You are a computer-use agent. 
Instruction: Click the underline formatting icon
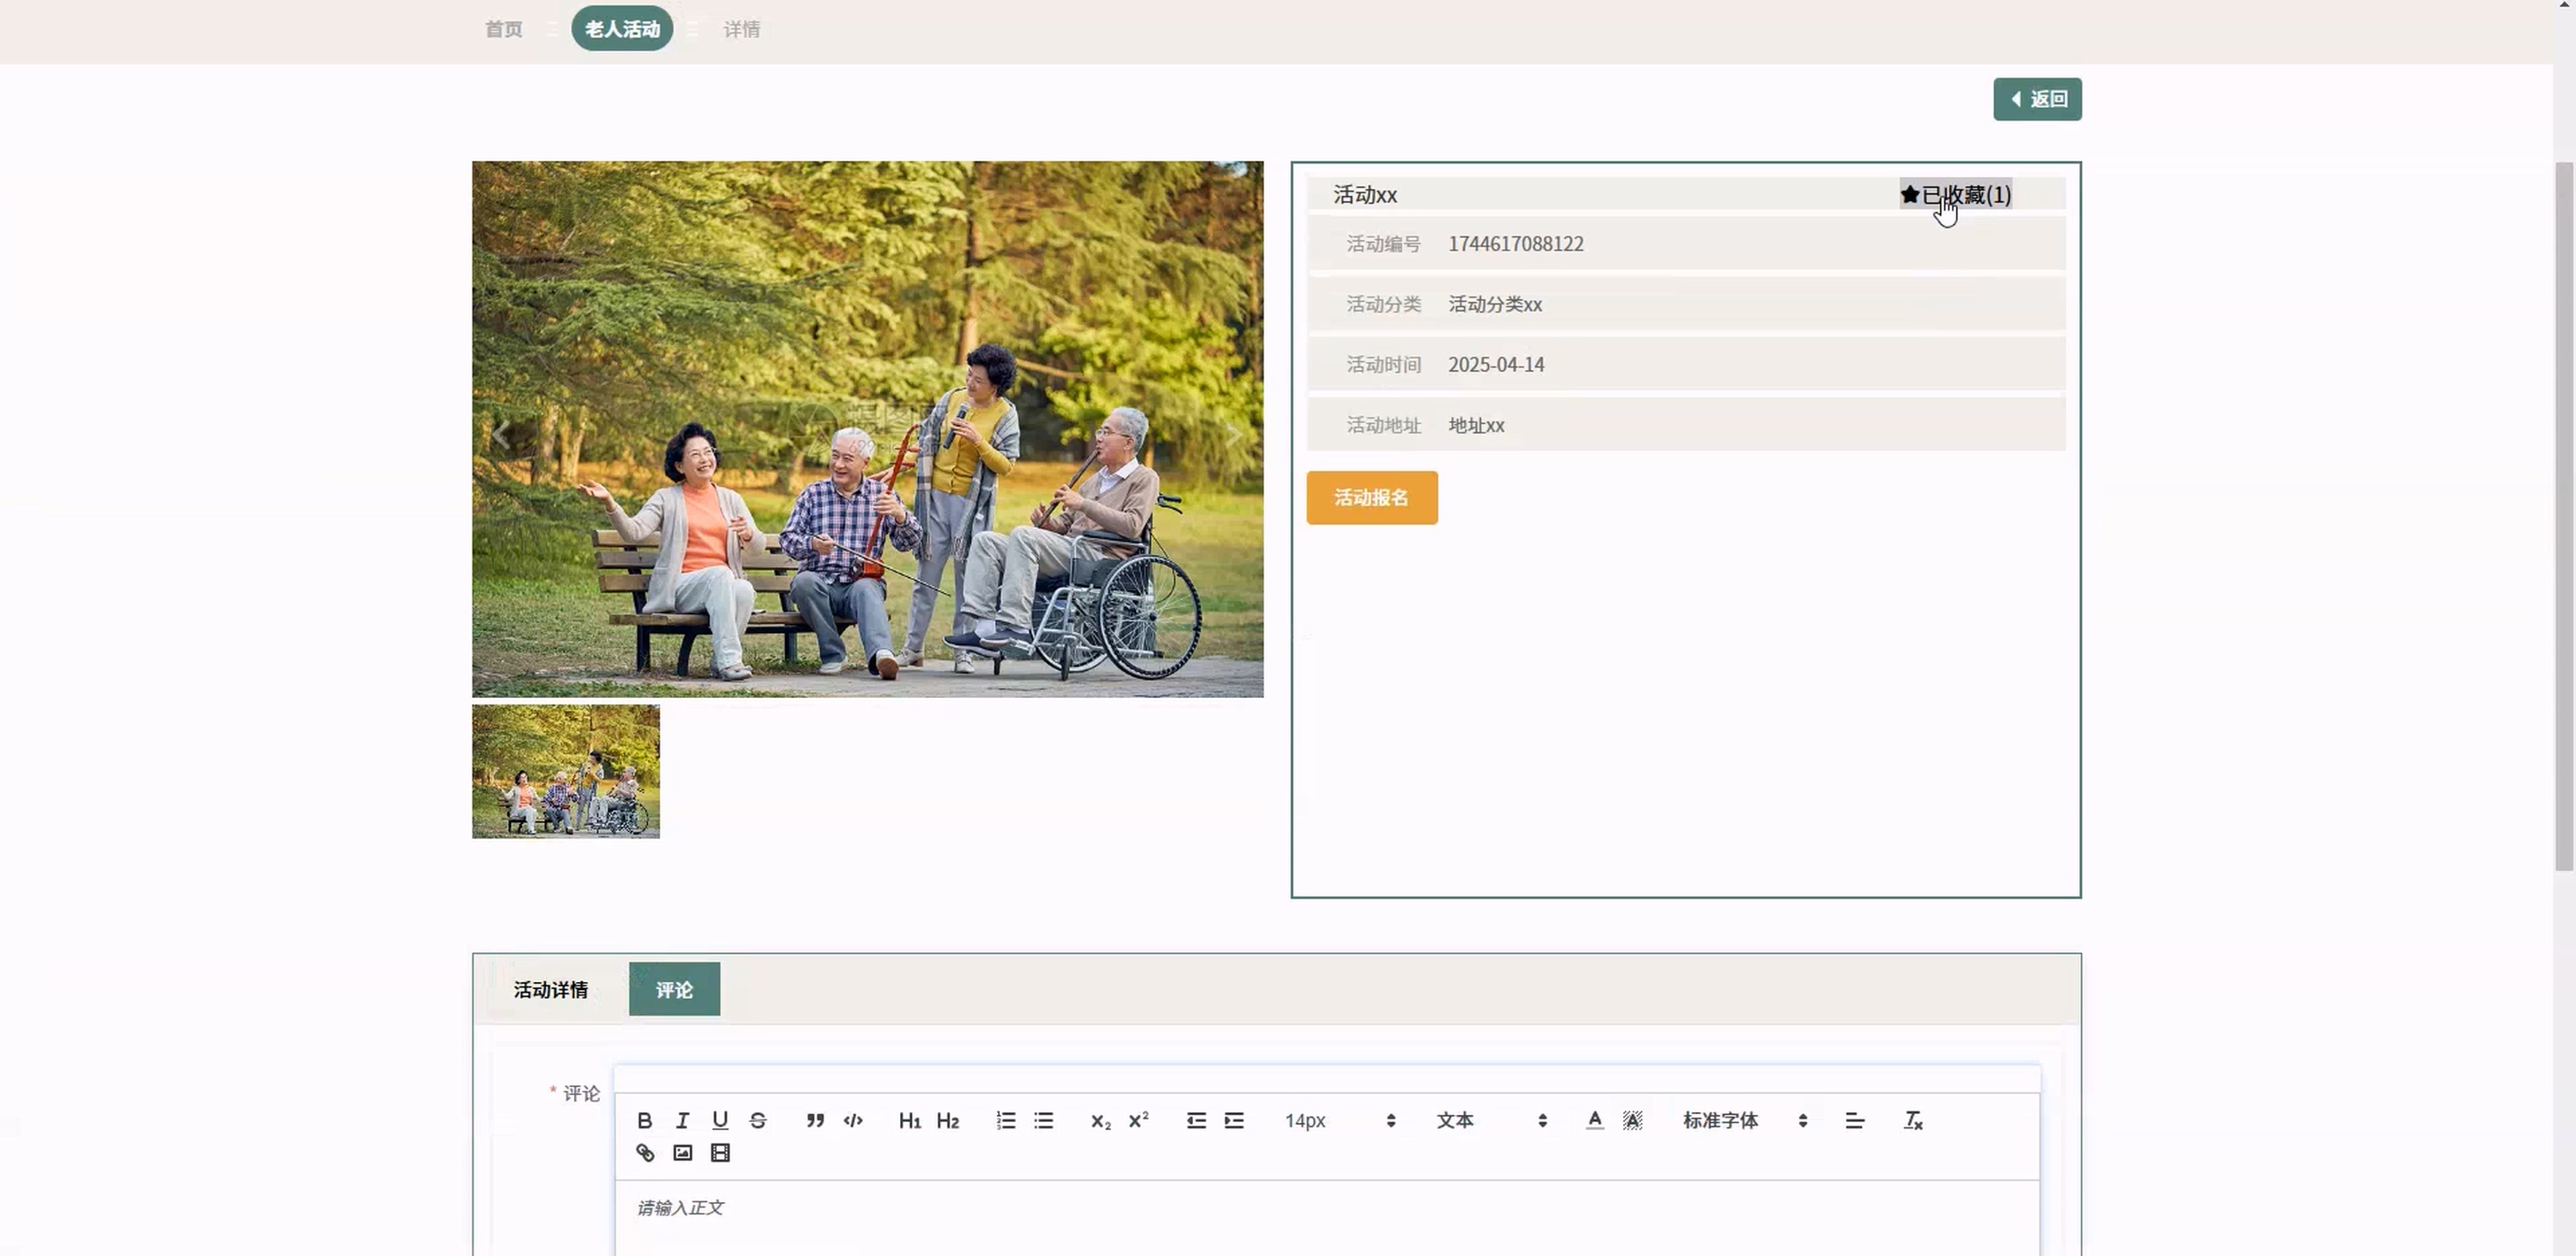coord(720,1121)
